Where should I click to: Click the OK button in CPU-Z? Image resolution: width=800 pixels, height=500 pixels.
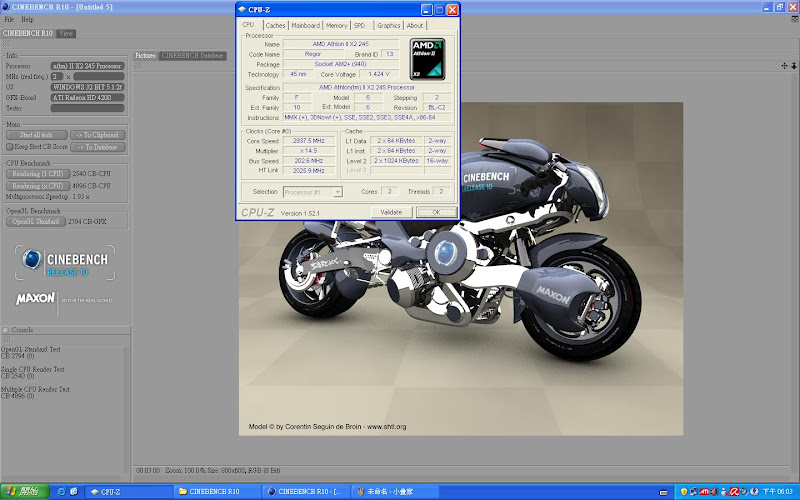pos(436,212)
